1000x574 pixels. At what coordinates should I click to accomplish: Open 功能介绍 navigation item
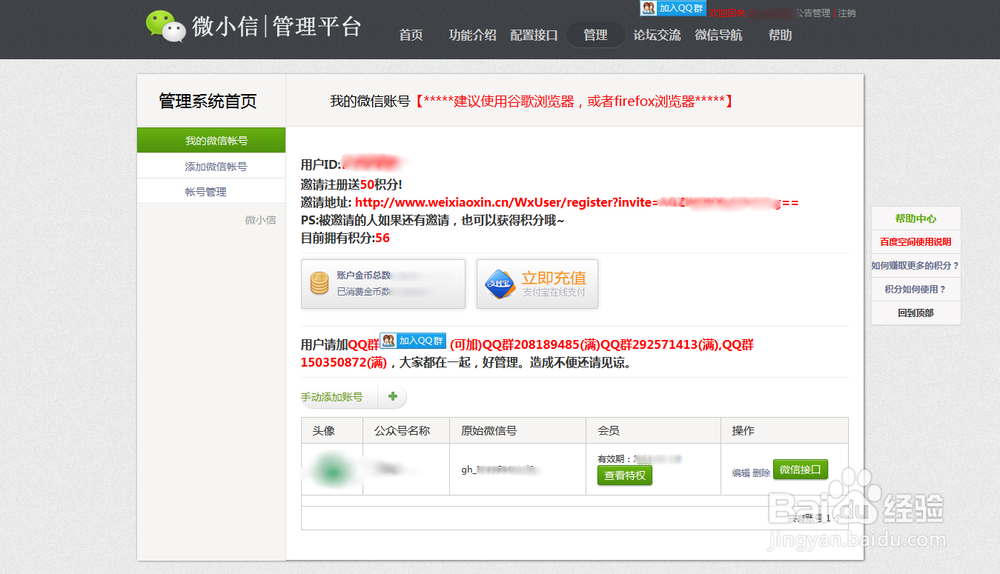[x=473, y=35]
